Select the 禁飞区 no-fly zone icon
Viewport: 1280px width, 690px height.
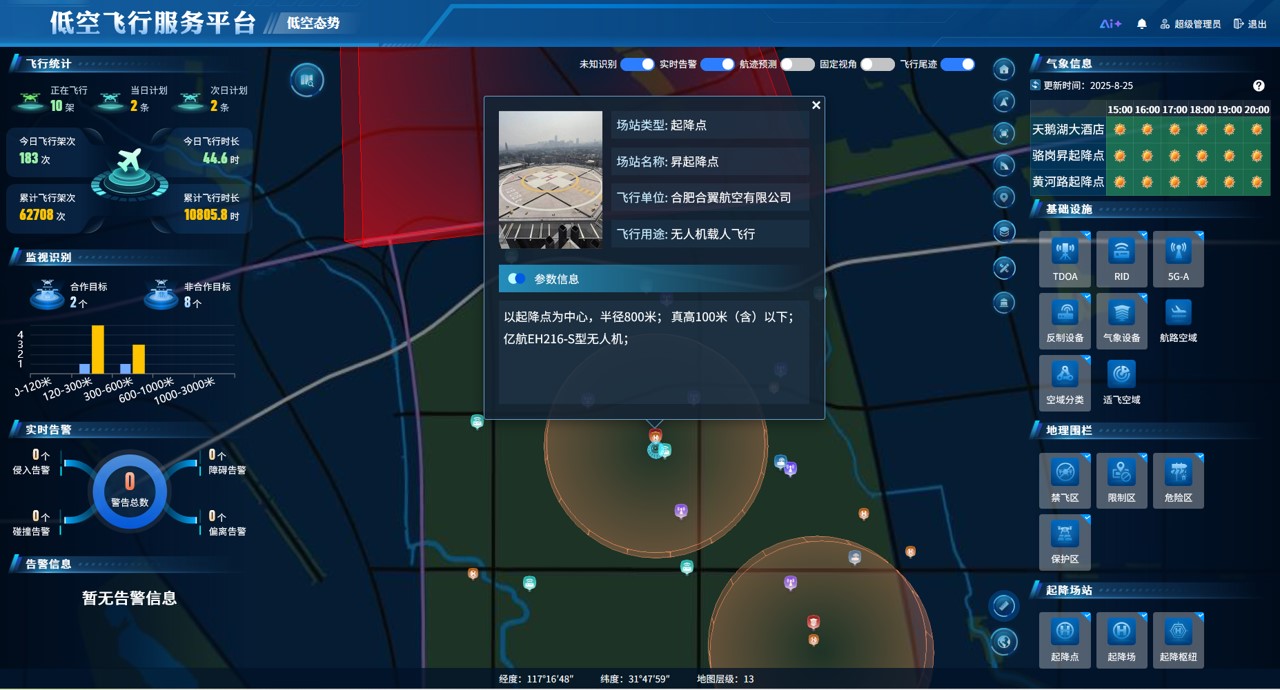(1065, 473)
